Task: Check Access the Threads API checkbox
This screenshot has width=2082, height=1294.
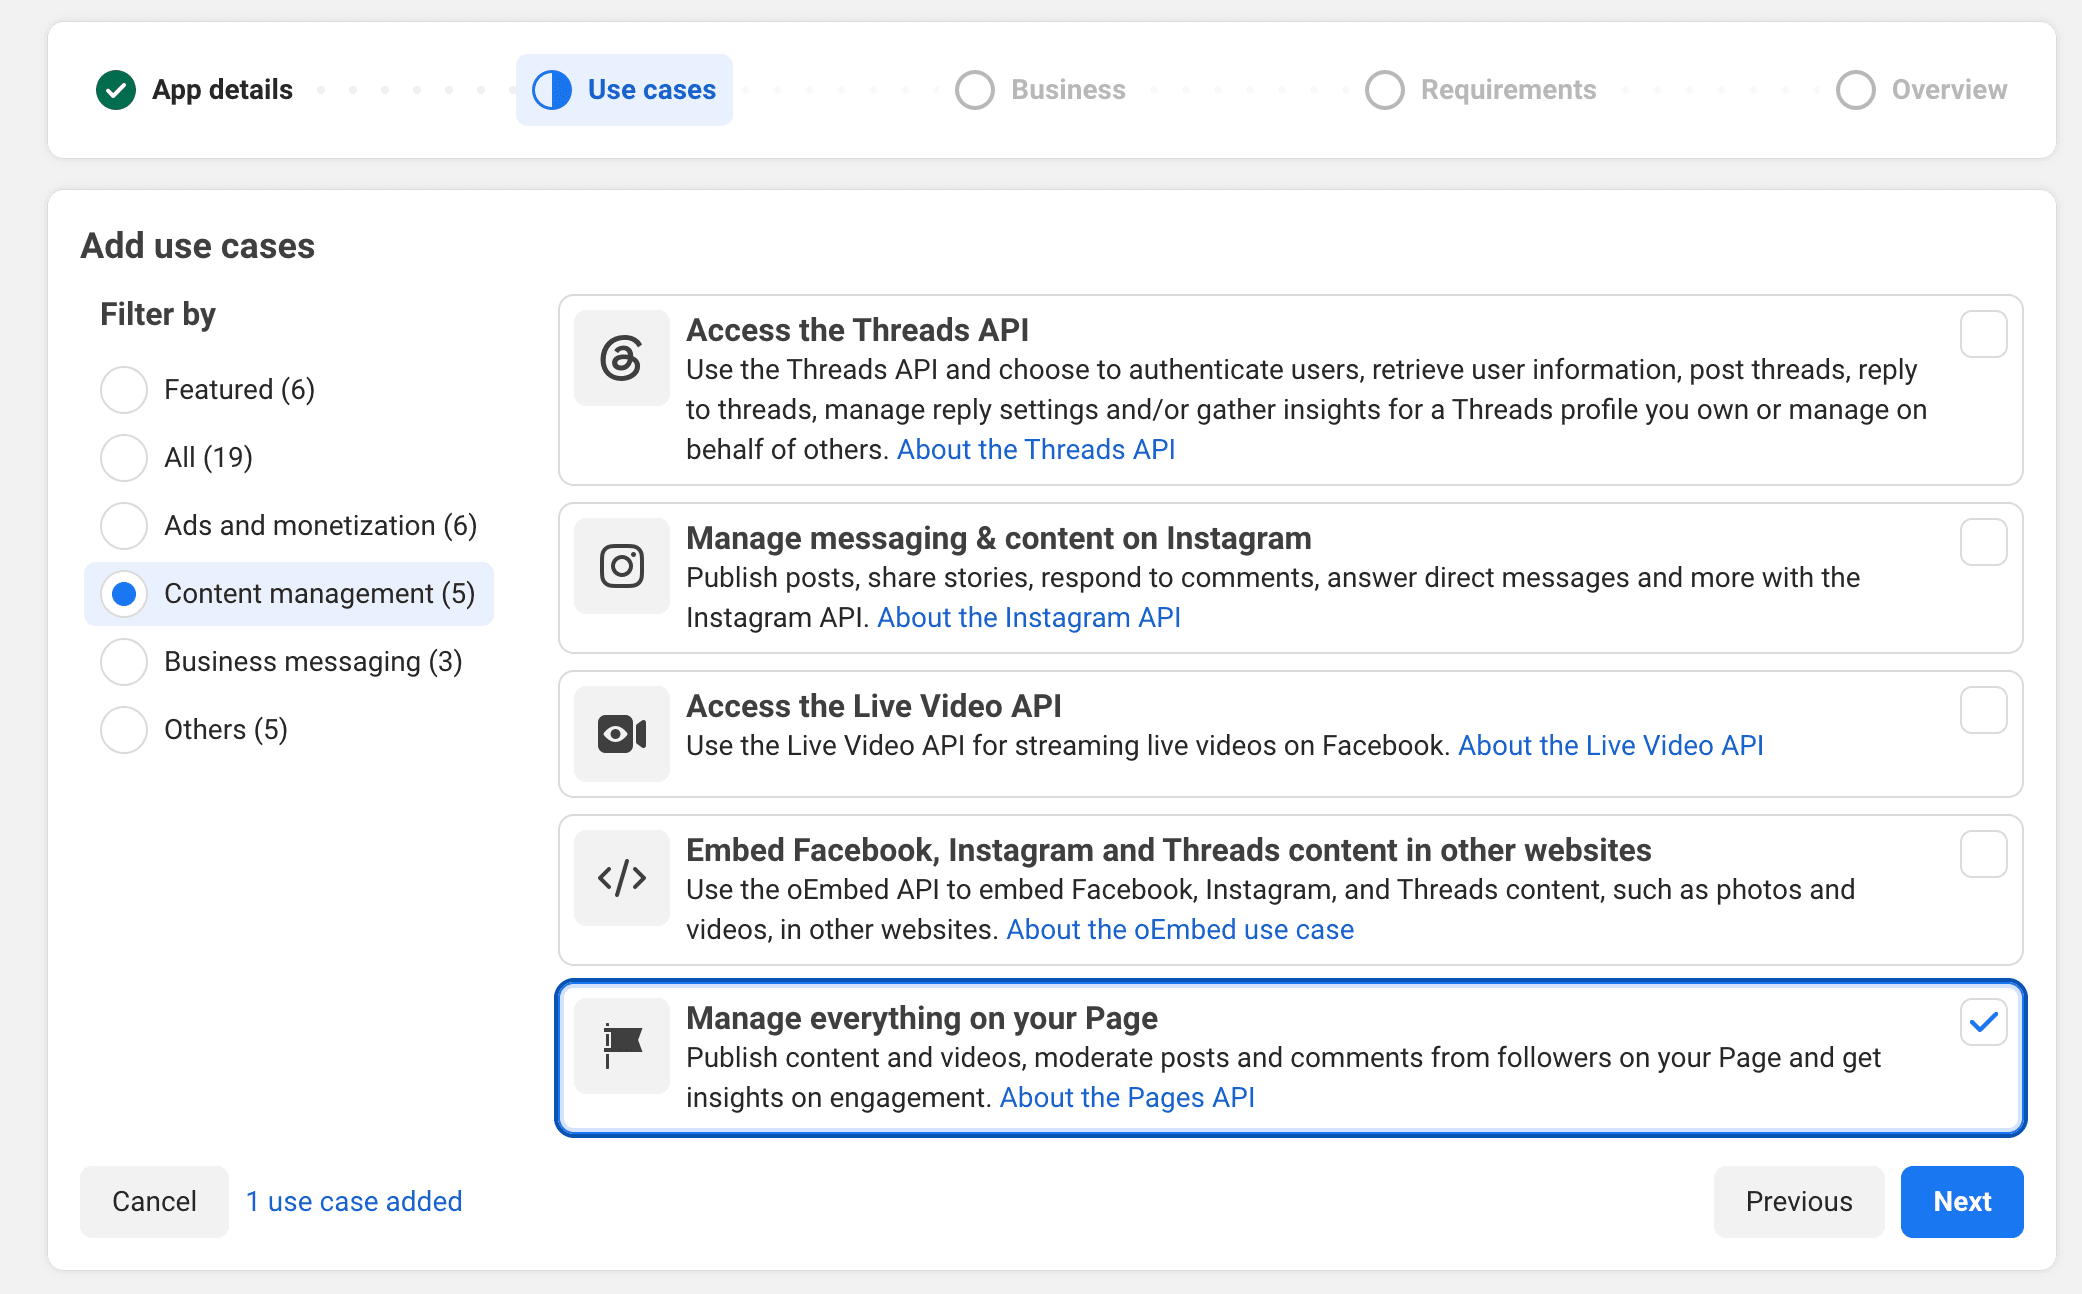Action: point(1984,334)
